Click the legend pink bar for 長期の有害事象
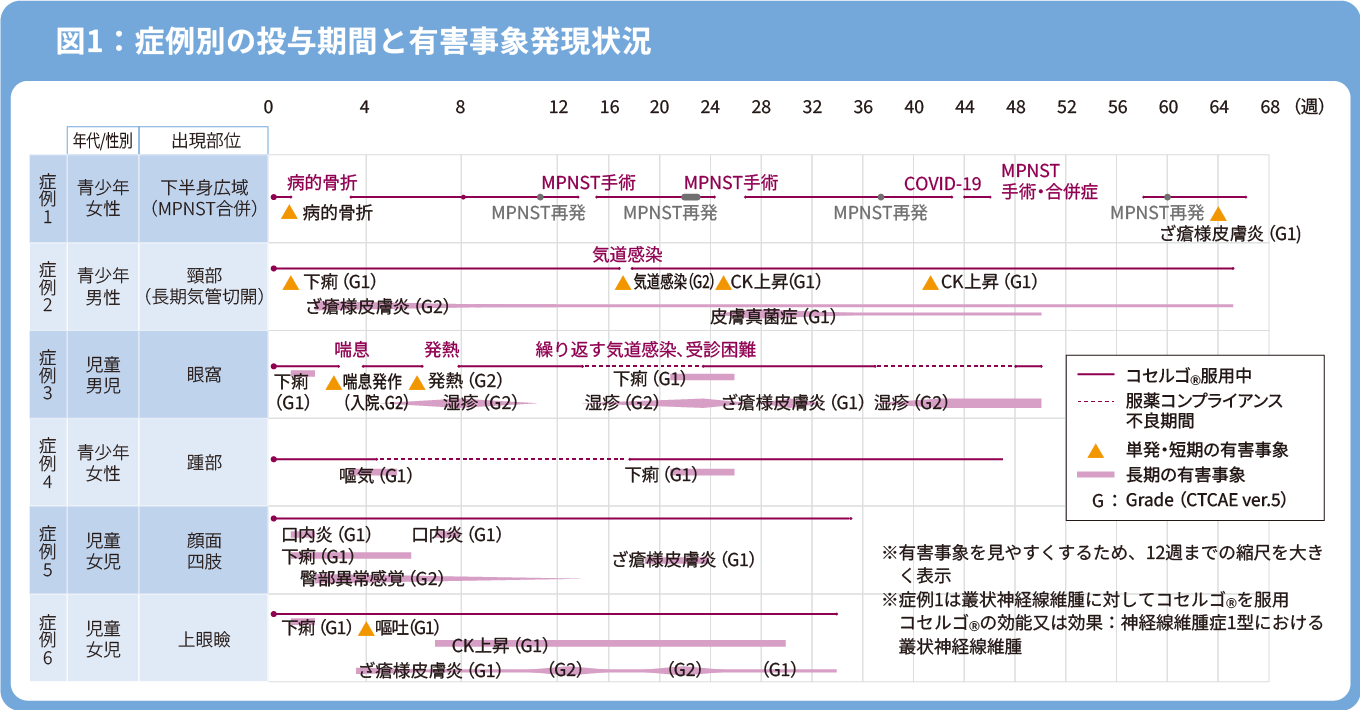The image size is (1360, 710). (1096, 474)
